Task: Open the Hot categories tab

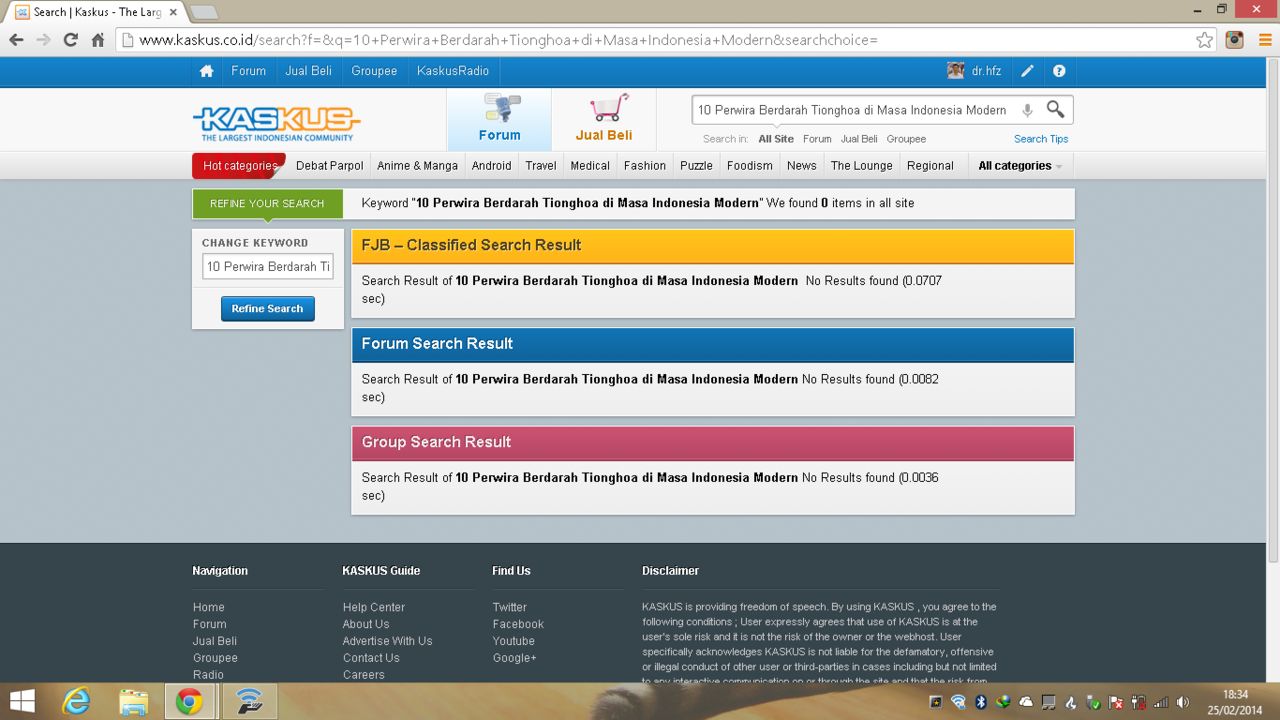Action: 240,166
